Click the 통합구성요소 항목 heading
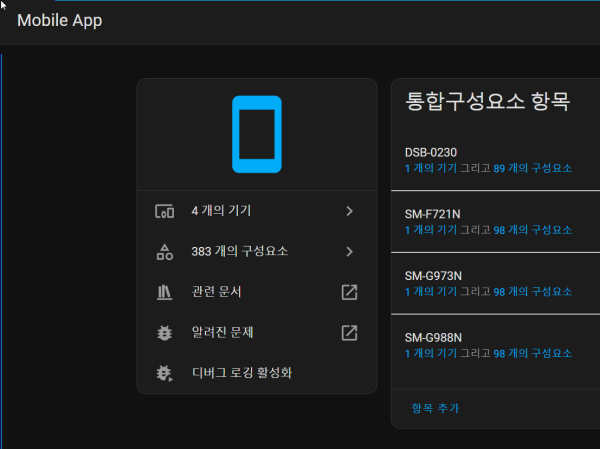600x449 pixels. (x=488, y=102)
